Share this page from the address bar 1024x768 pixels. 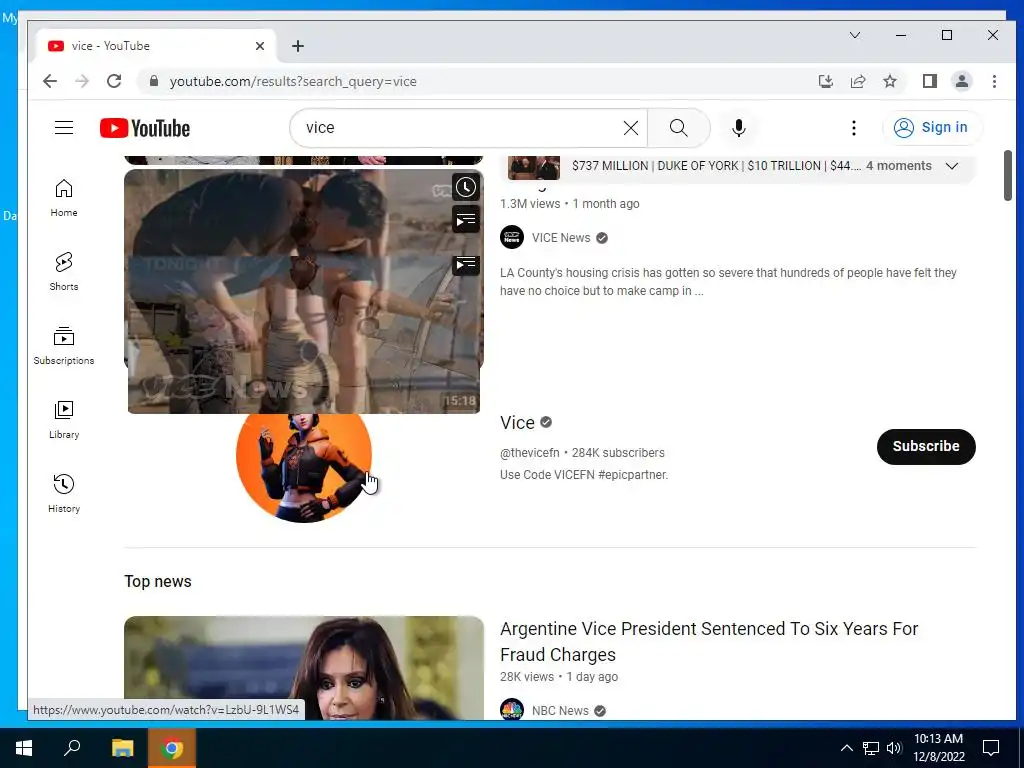[x=857, y=81]
